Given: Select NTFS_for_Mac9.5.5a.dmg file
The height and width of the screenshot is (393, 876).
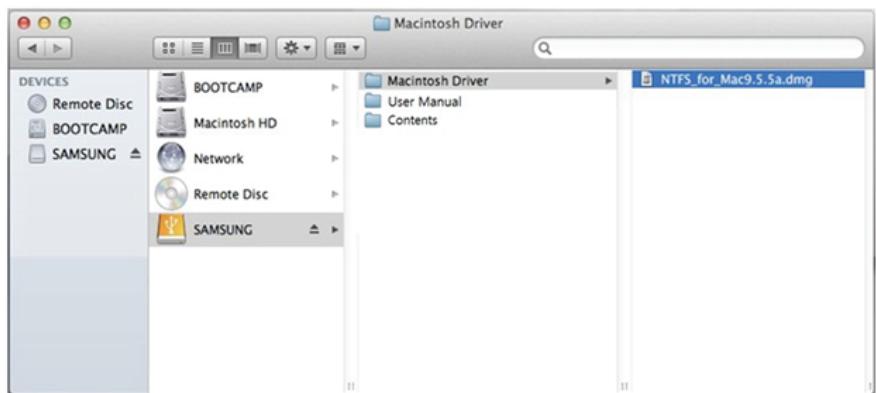Looking at the screenshot, I should (748, 80).
